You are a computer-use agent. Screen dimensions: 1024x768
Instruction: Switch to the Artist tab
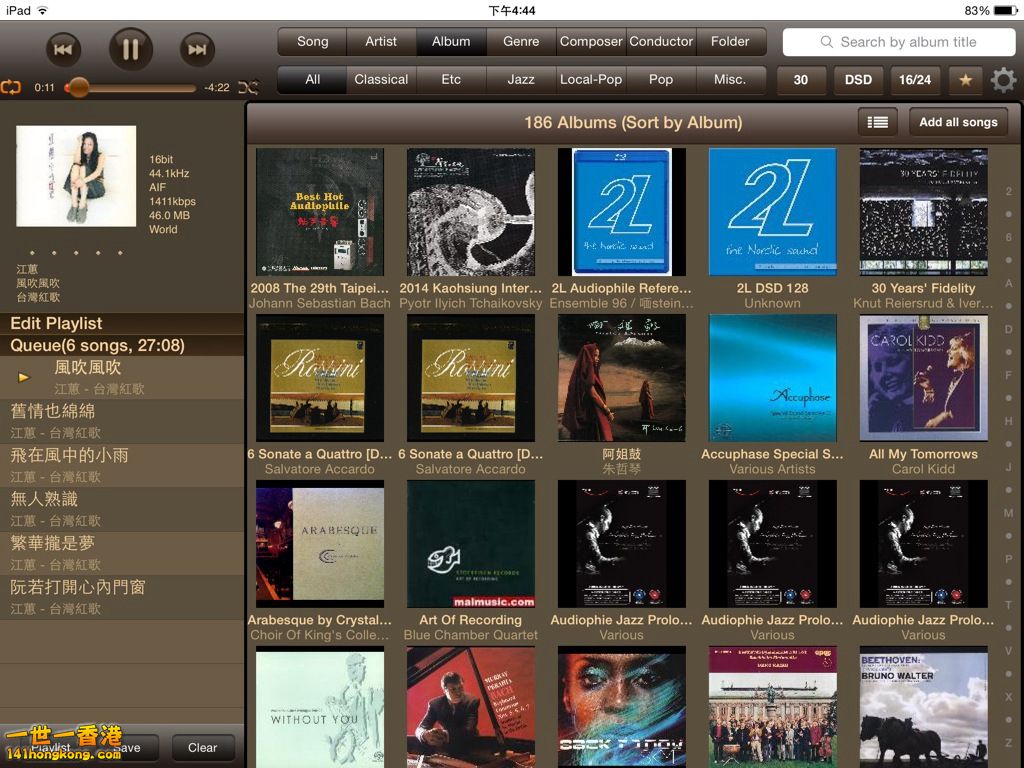click(381, 42)
